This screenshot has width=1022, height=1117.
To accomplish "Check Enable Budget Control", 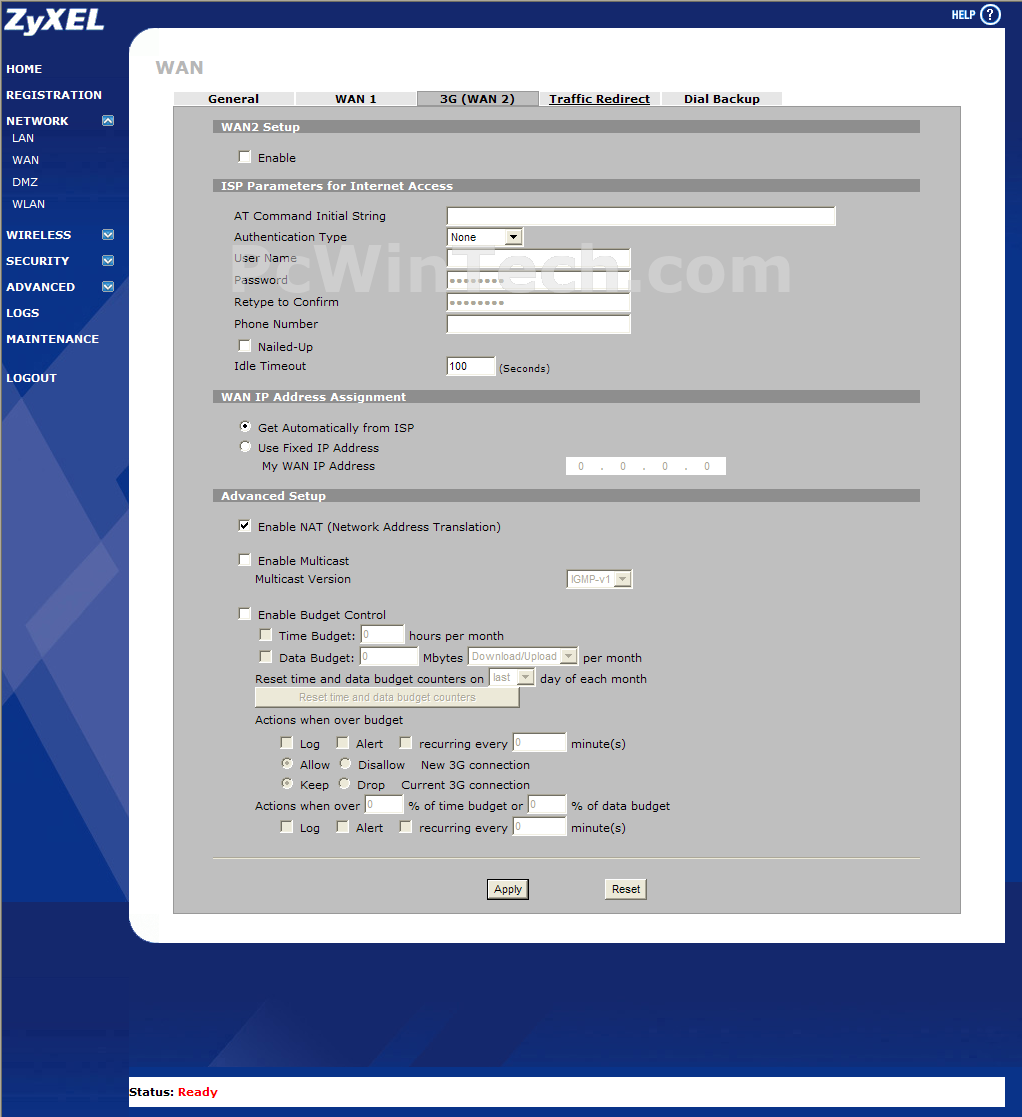I will point(245,614).
